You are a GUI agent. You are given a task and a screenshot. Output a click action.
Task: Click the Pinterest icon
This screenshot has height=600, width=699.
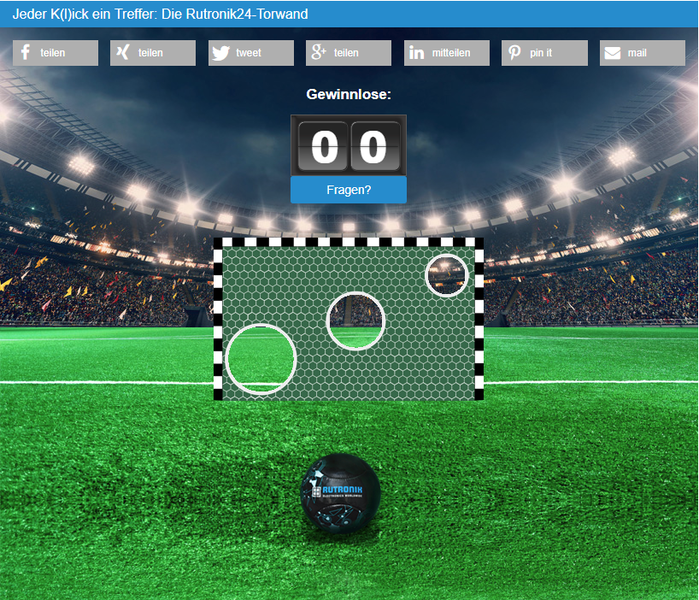click(514, 53)
